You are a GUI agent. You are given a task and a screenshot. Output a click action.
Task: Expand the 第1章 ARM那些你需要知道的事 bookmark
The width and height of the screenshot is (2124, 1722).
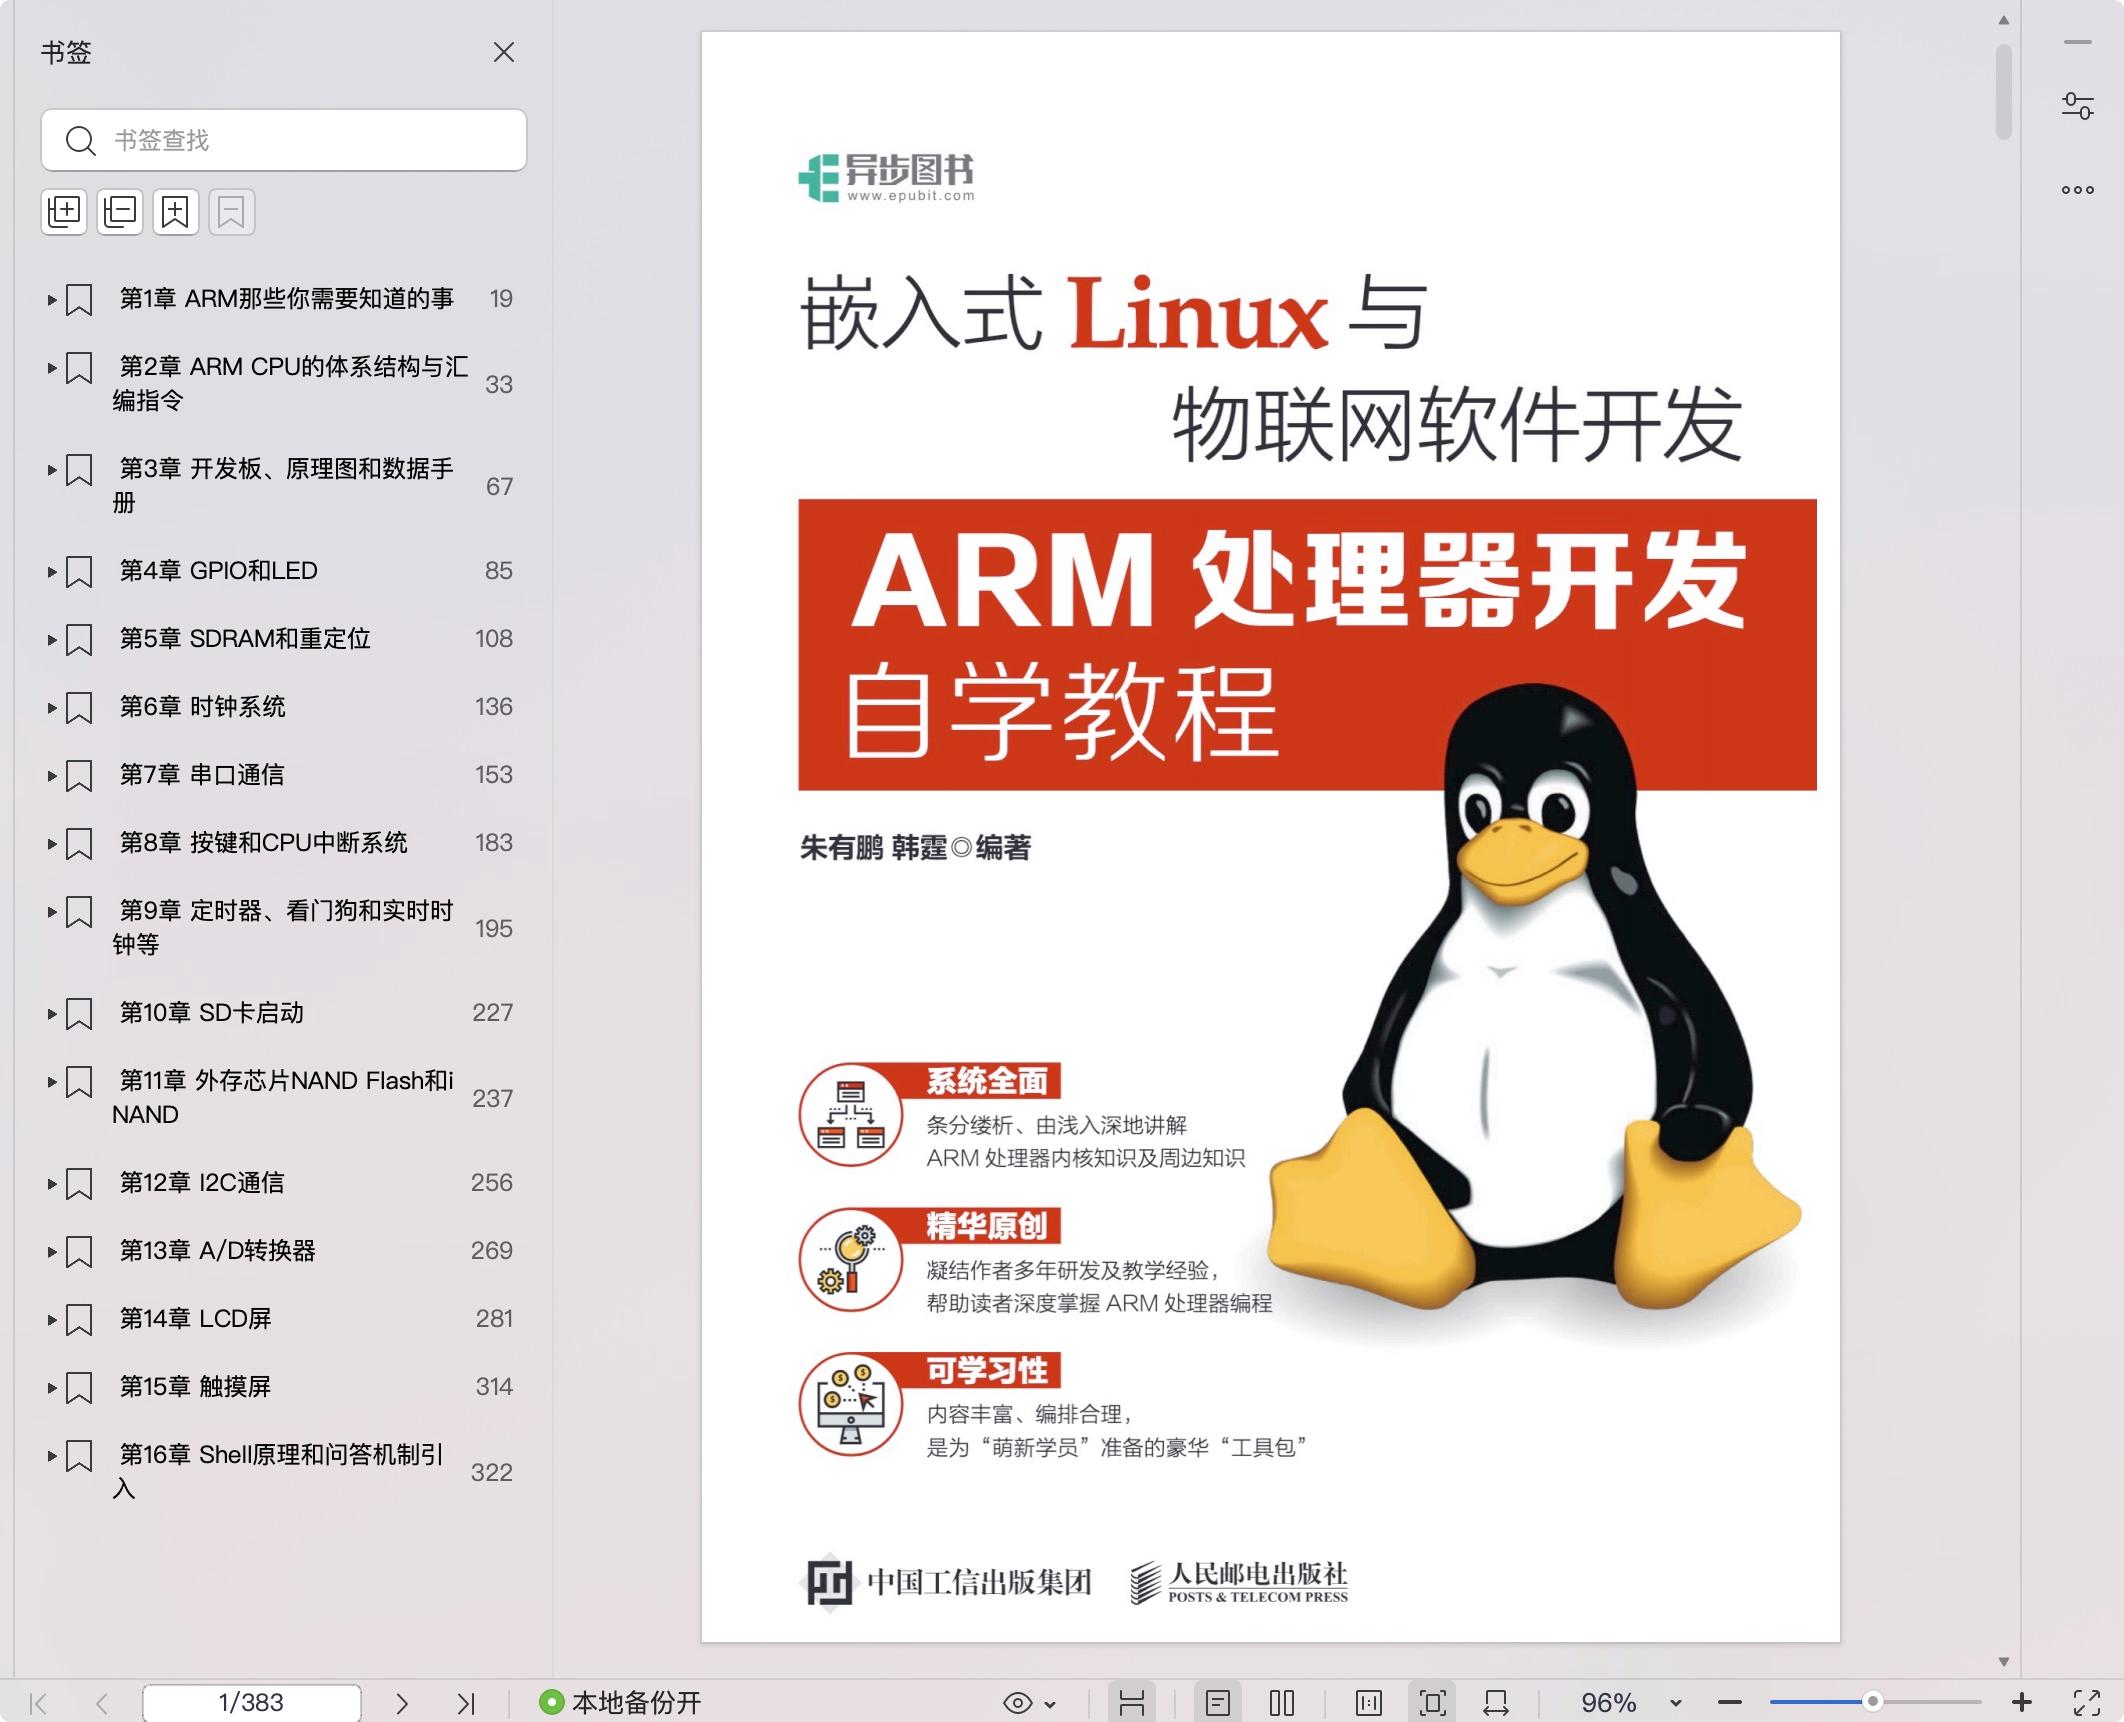[51, 299]
